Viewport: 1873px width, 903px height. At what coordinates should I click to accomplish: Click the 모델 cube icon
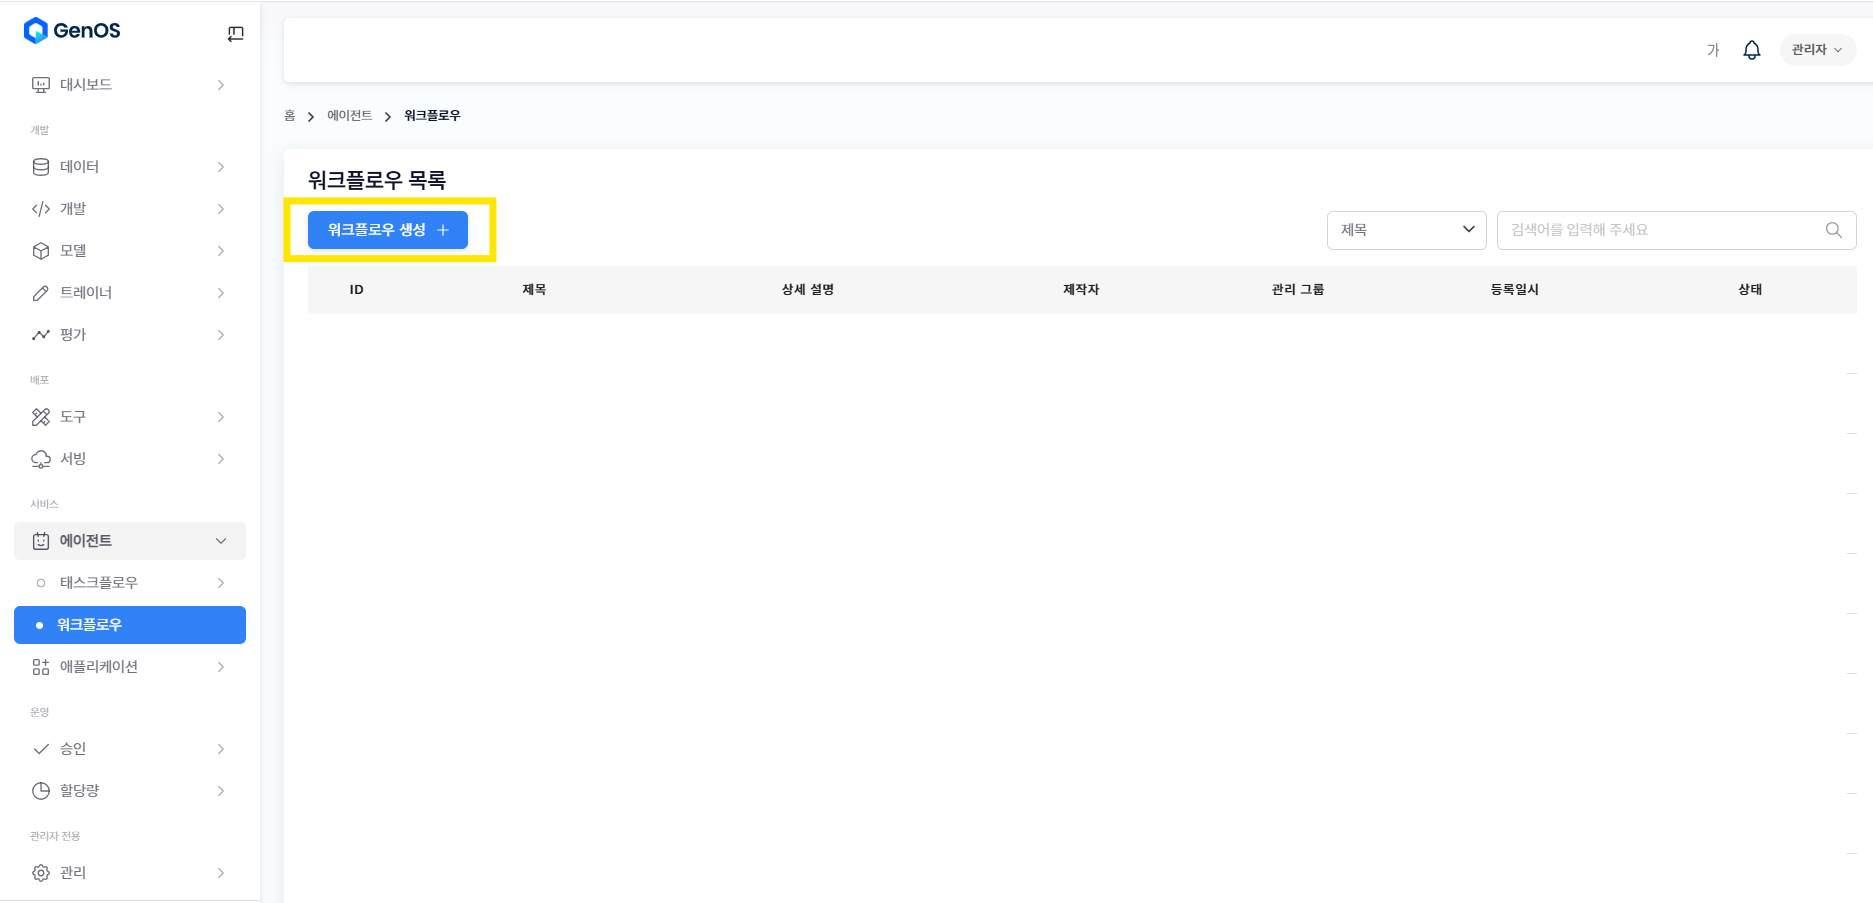tap(41, 251)
